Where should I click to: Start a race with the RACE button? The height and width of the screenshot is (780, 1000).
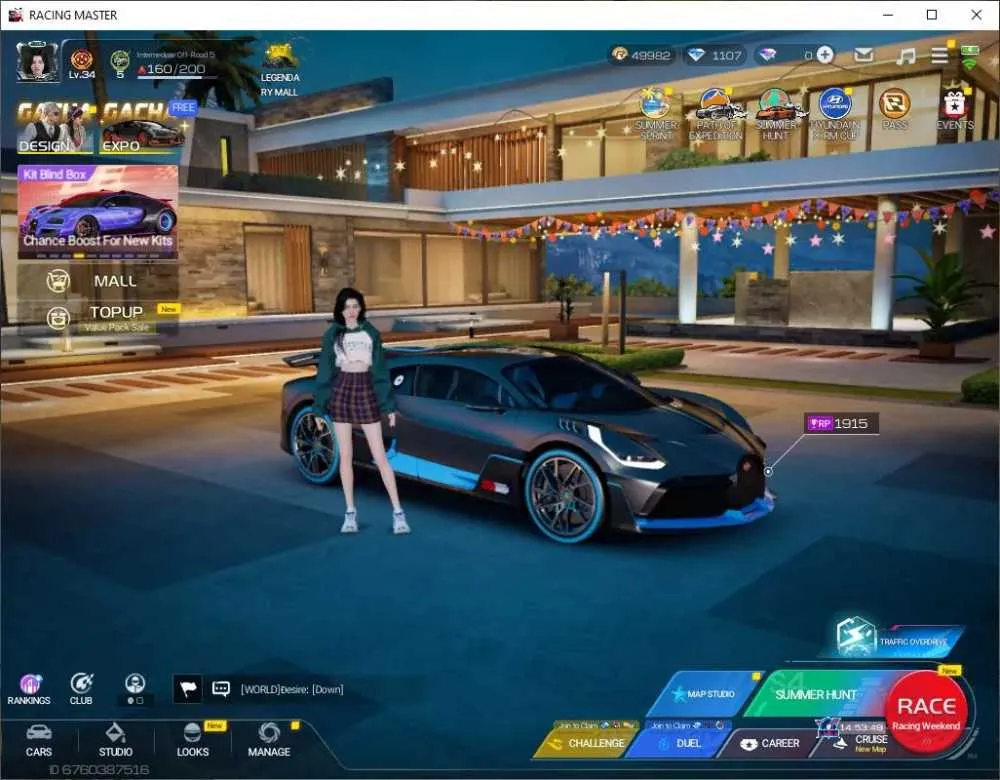pyautogui.click(x=926, y=711)
